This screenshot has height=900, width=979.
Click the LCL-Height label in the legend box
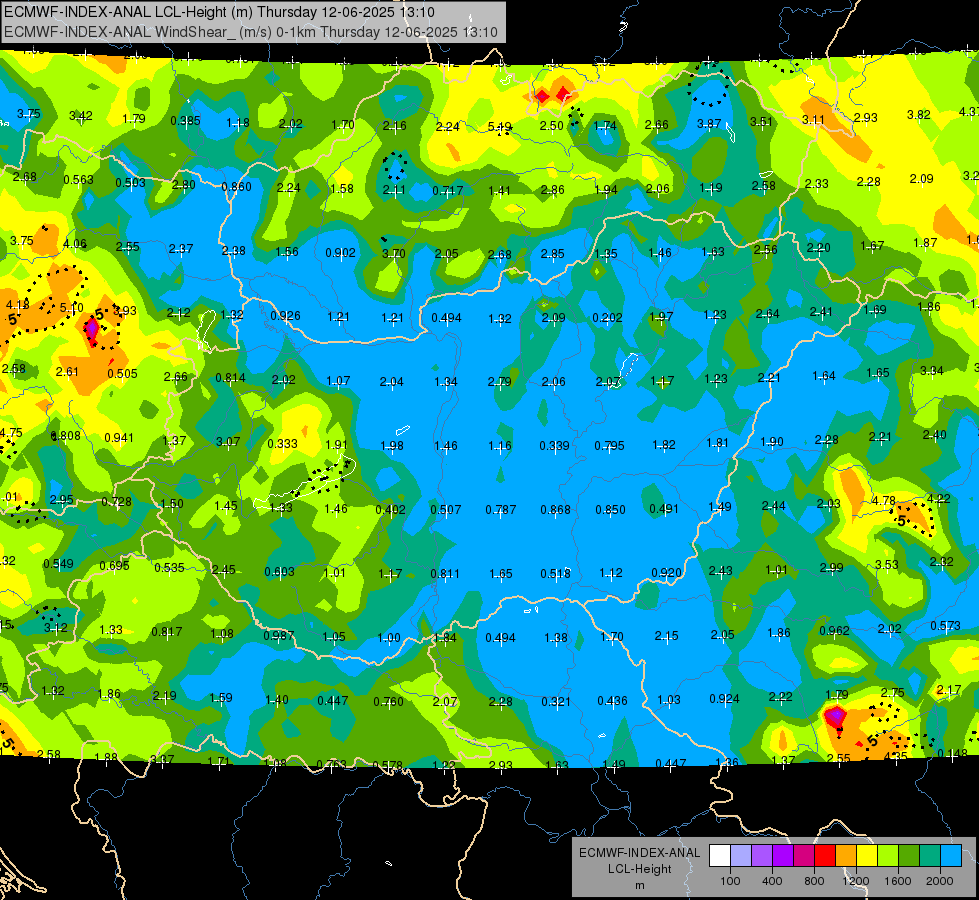coord(639,869)
